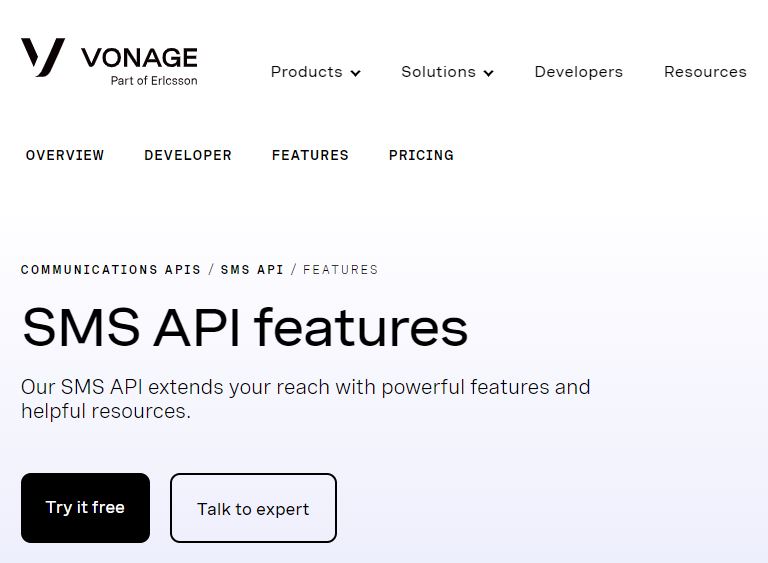Go to Developers in top navigation

pos(578,72)
